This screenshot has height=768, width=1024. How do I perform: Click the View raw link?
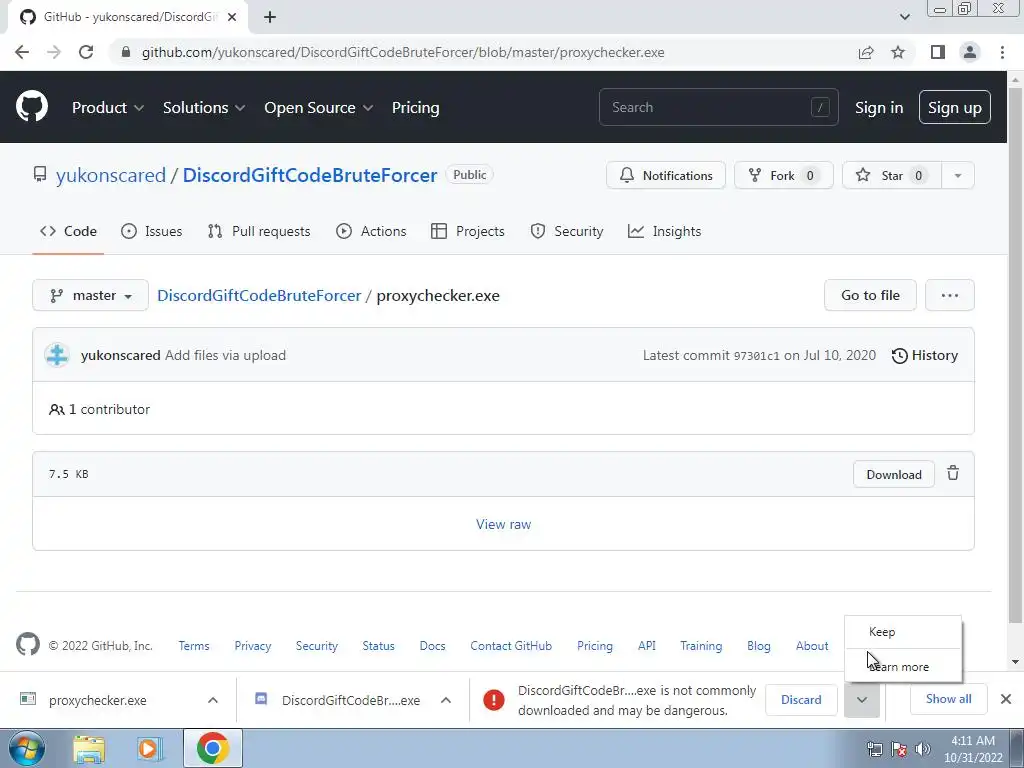click(x=504, y=524)
